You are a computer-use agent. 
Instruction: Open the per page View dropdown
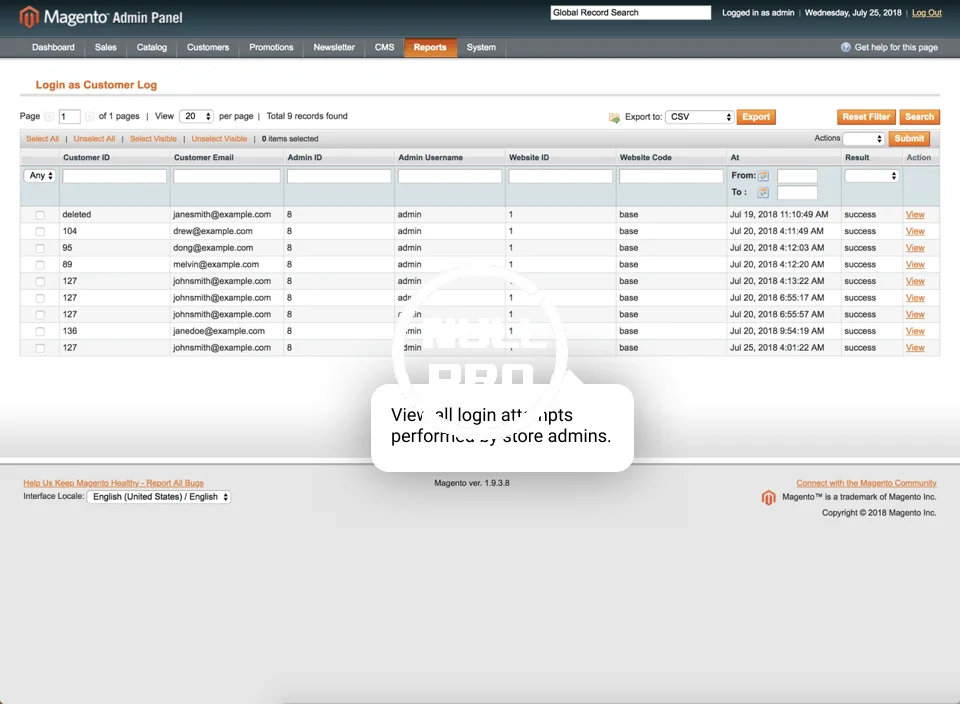[x=197, y=117]
